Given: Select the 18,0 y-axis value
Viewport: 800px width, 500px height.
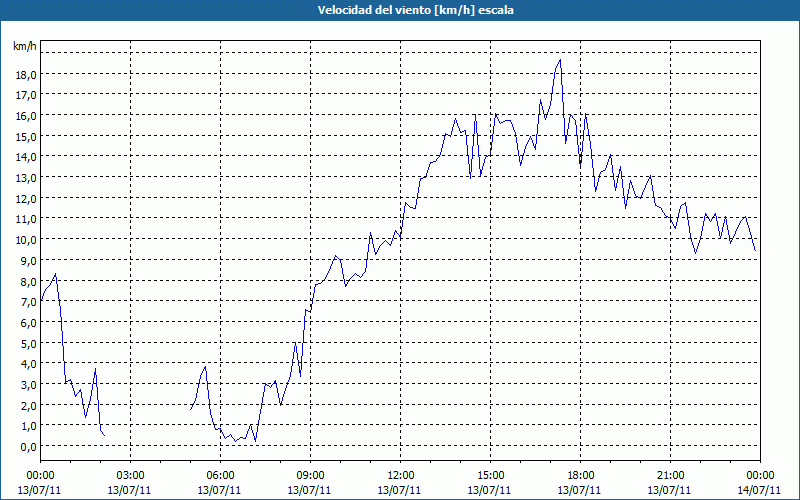Looking at the screenshot, I should (x=27, y=74).
